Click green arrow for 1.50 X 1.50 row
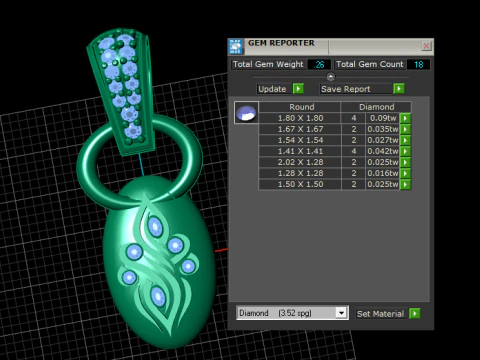Image resolution: width=480 pixels, height=360 pixels. pyautogui.click(x=405, y=184)
